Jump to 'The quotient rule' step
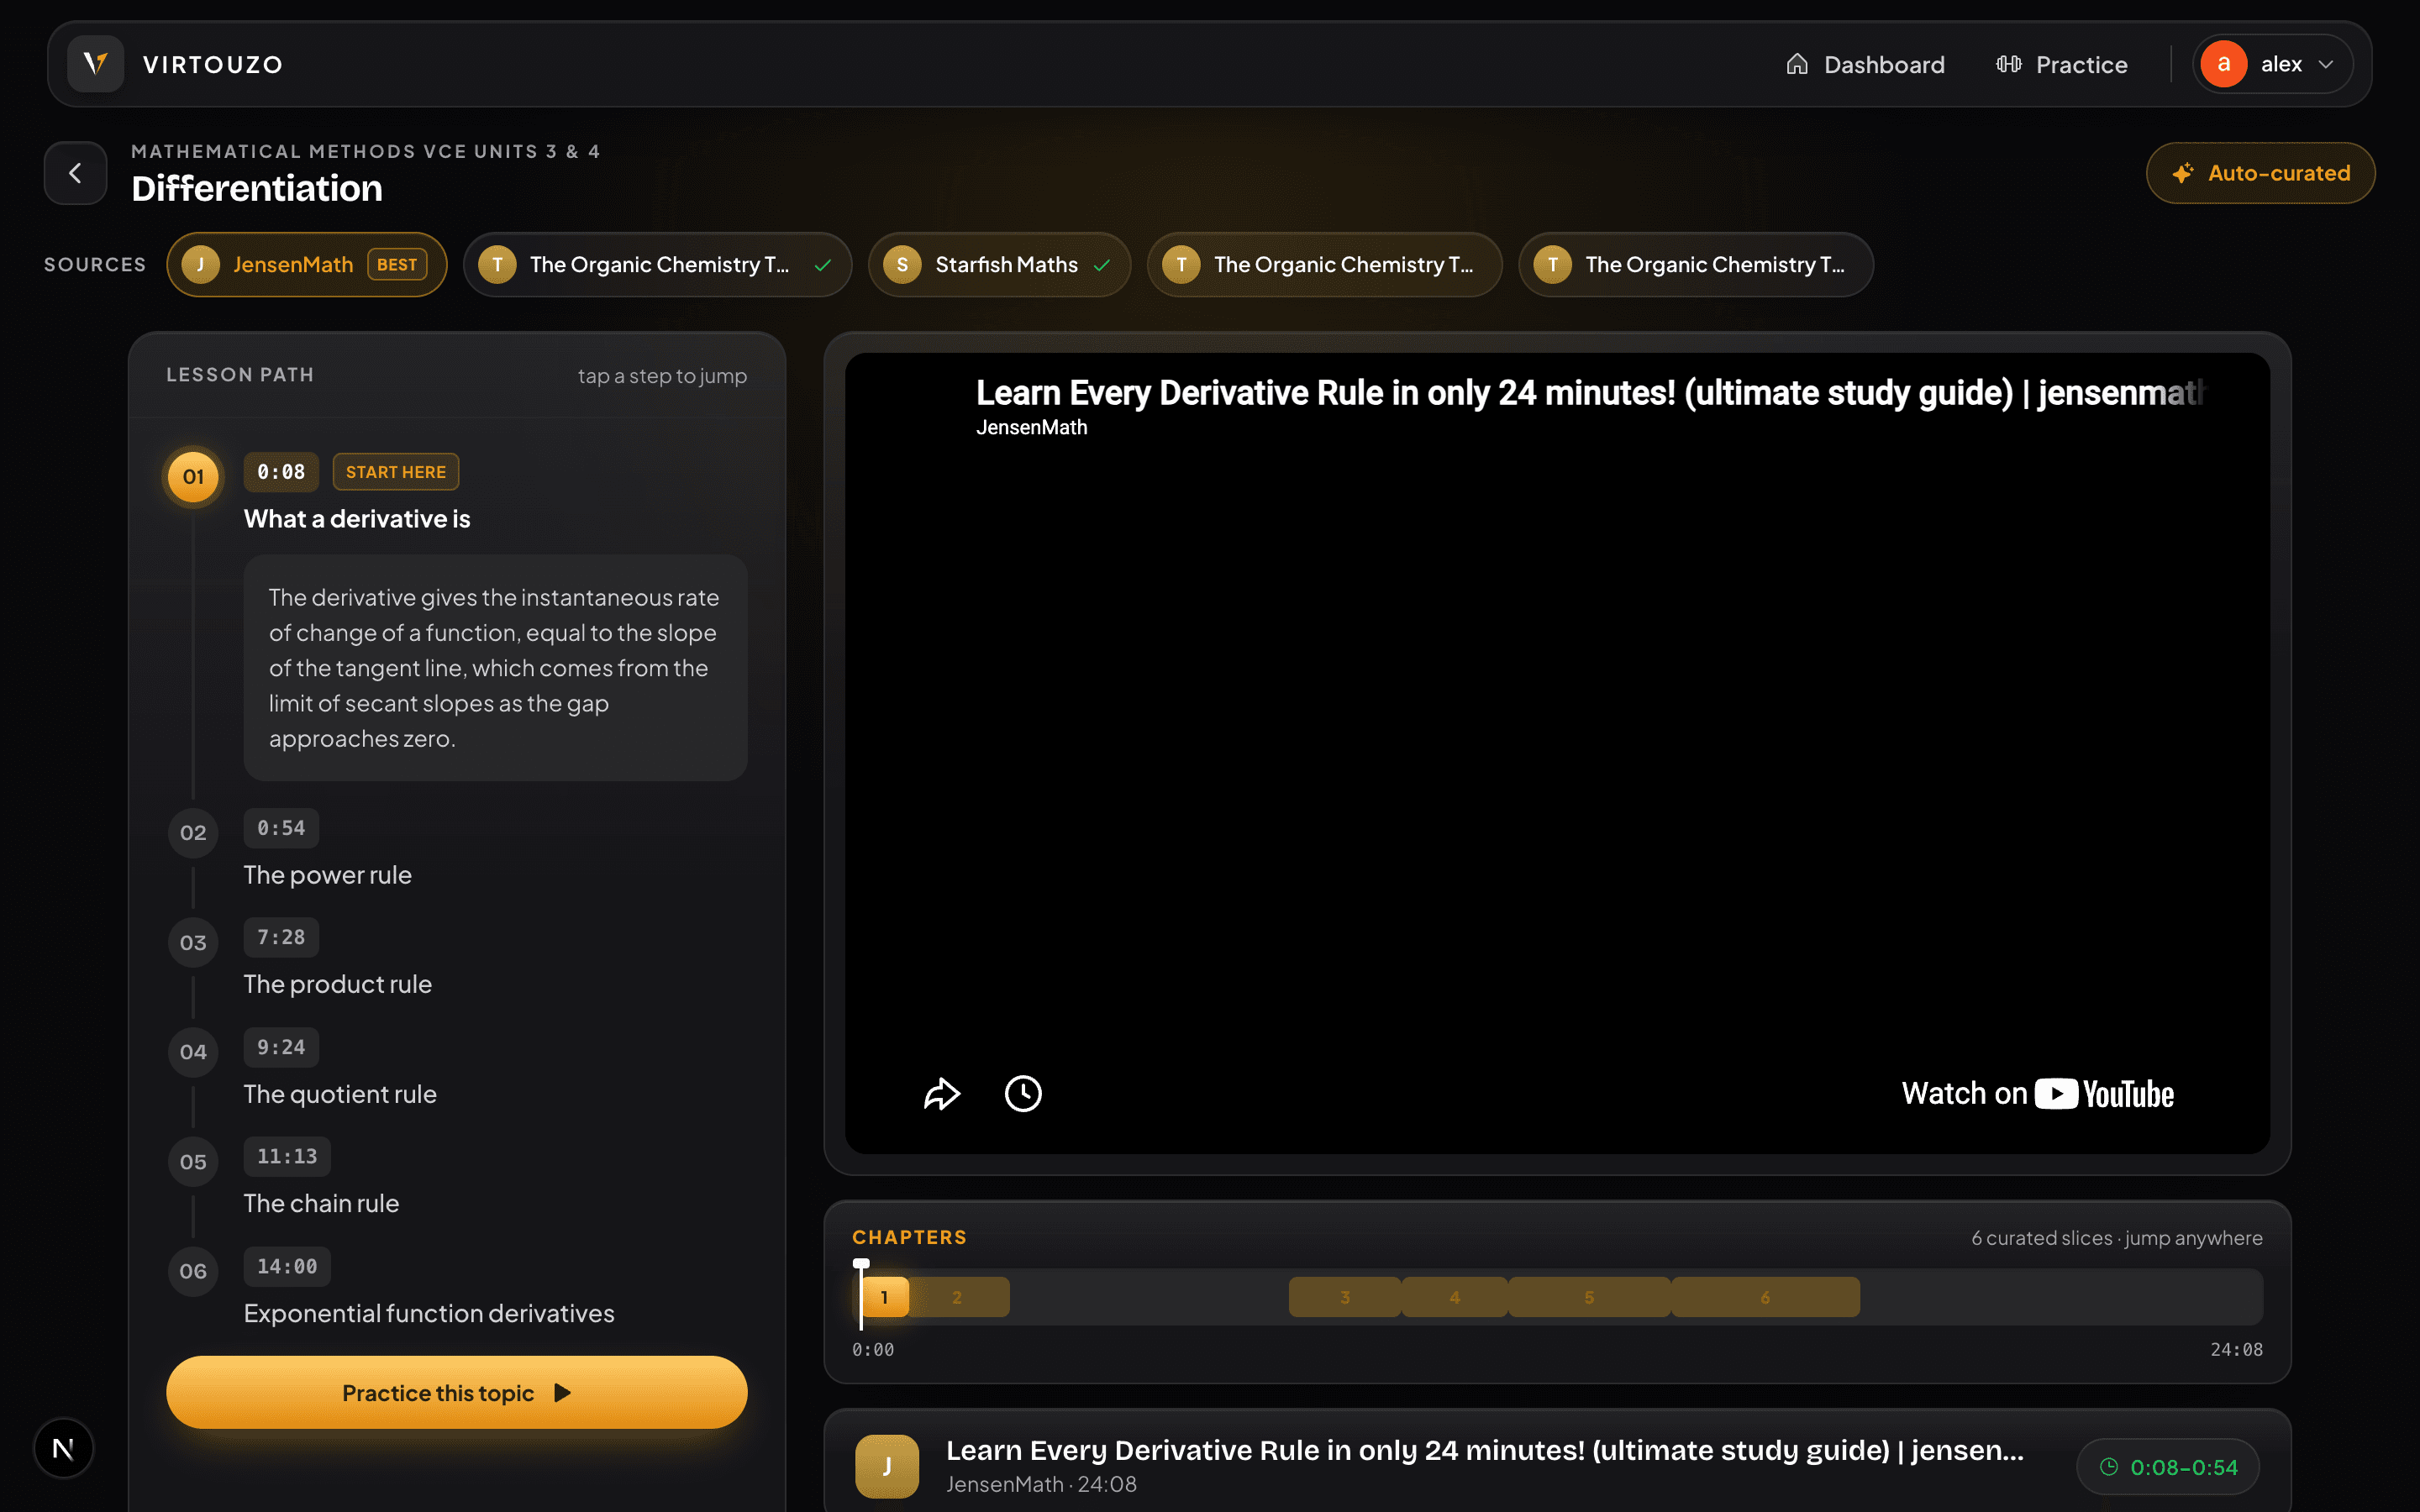Viewport: 2420px width, 1512px height. (x=340, y=1094)
